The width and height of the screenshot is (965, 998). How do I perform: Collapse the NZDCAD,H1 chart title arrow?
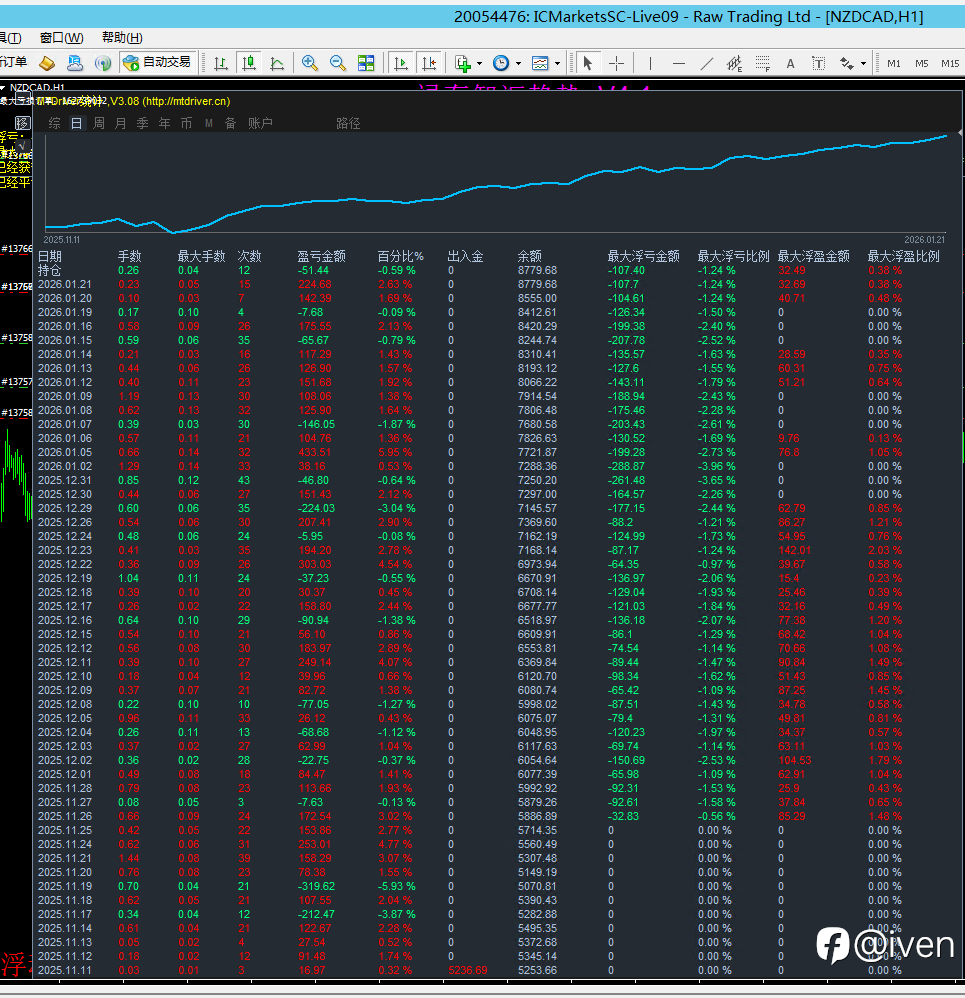tap(3, 88)
